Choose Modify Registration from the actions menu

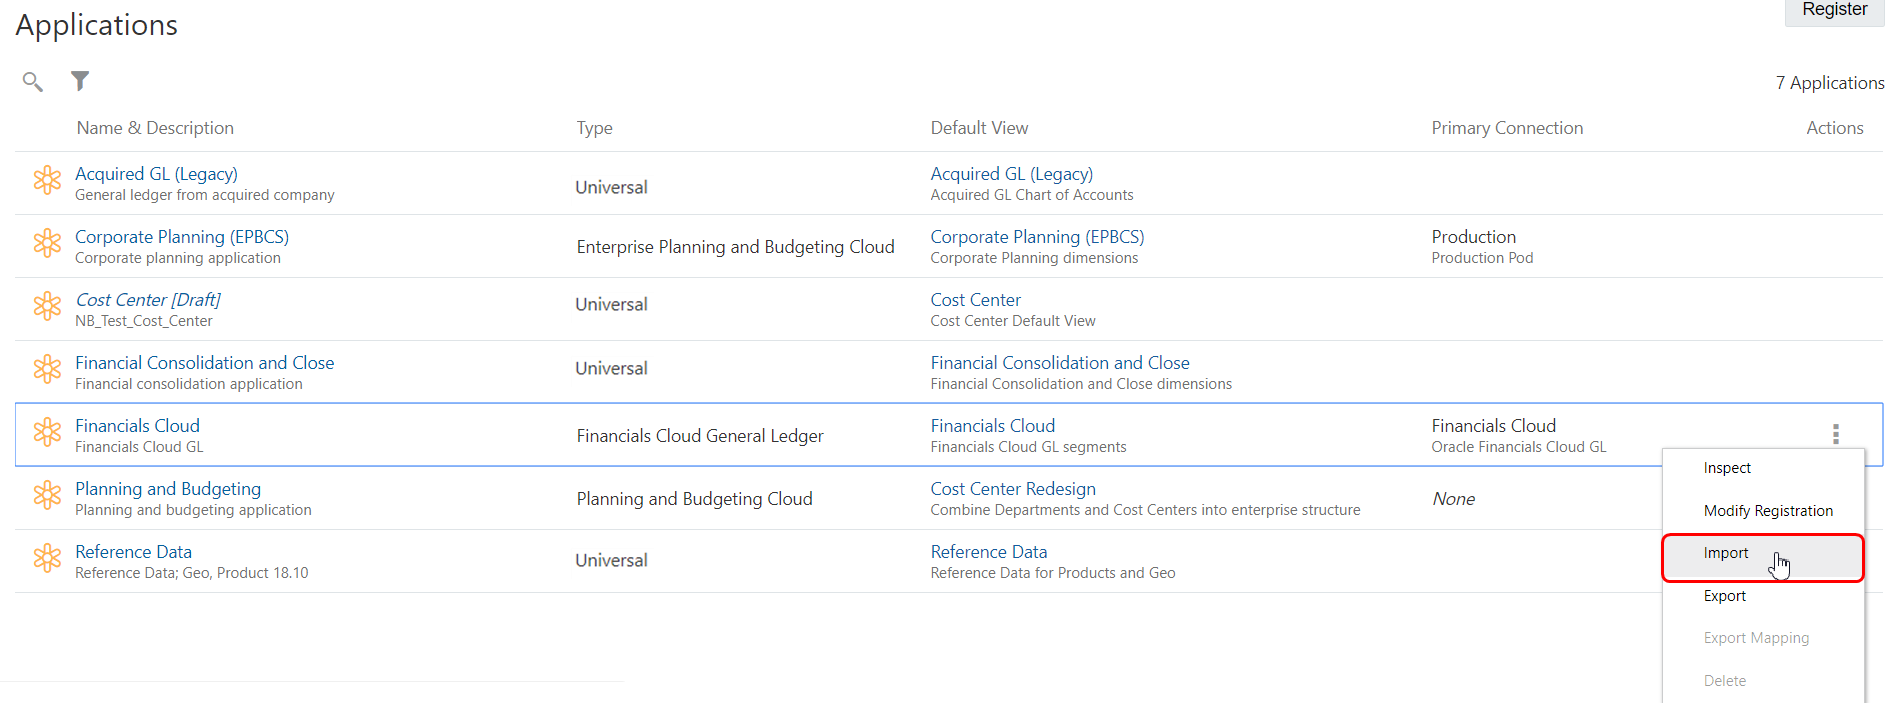[x=1768, y=511]
